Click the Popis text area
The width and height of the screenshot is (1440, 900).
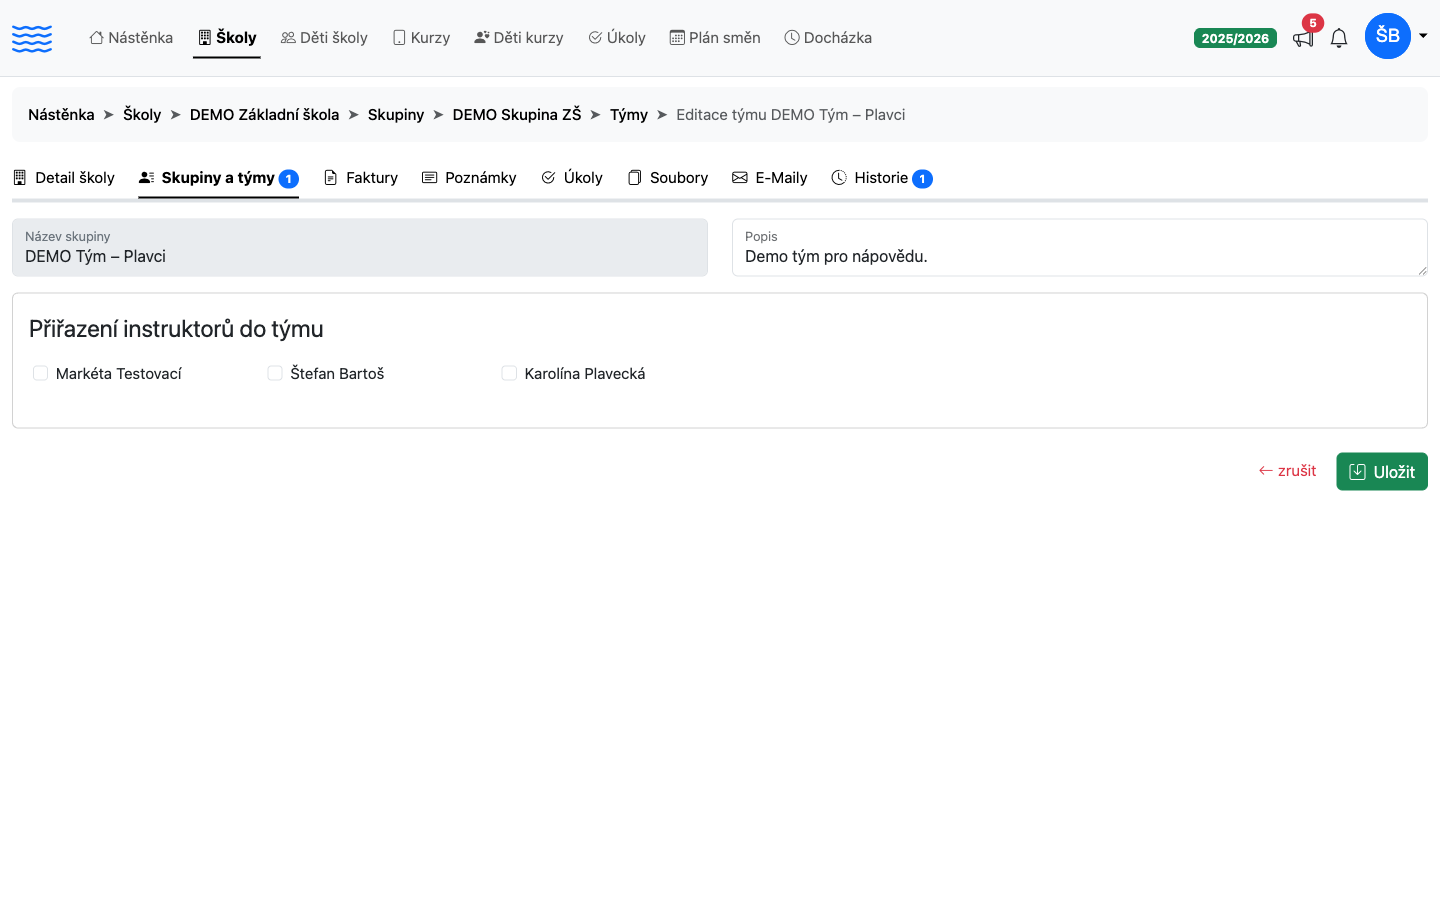(1080, 248)
